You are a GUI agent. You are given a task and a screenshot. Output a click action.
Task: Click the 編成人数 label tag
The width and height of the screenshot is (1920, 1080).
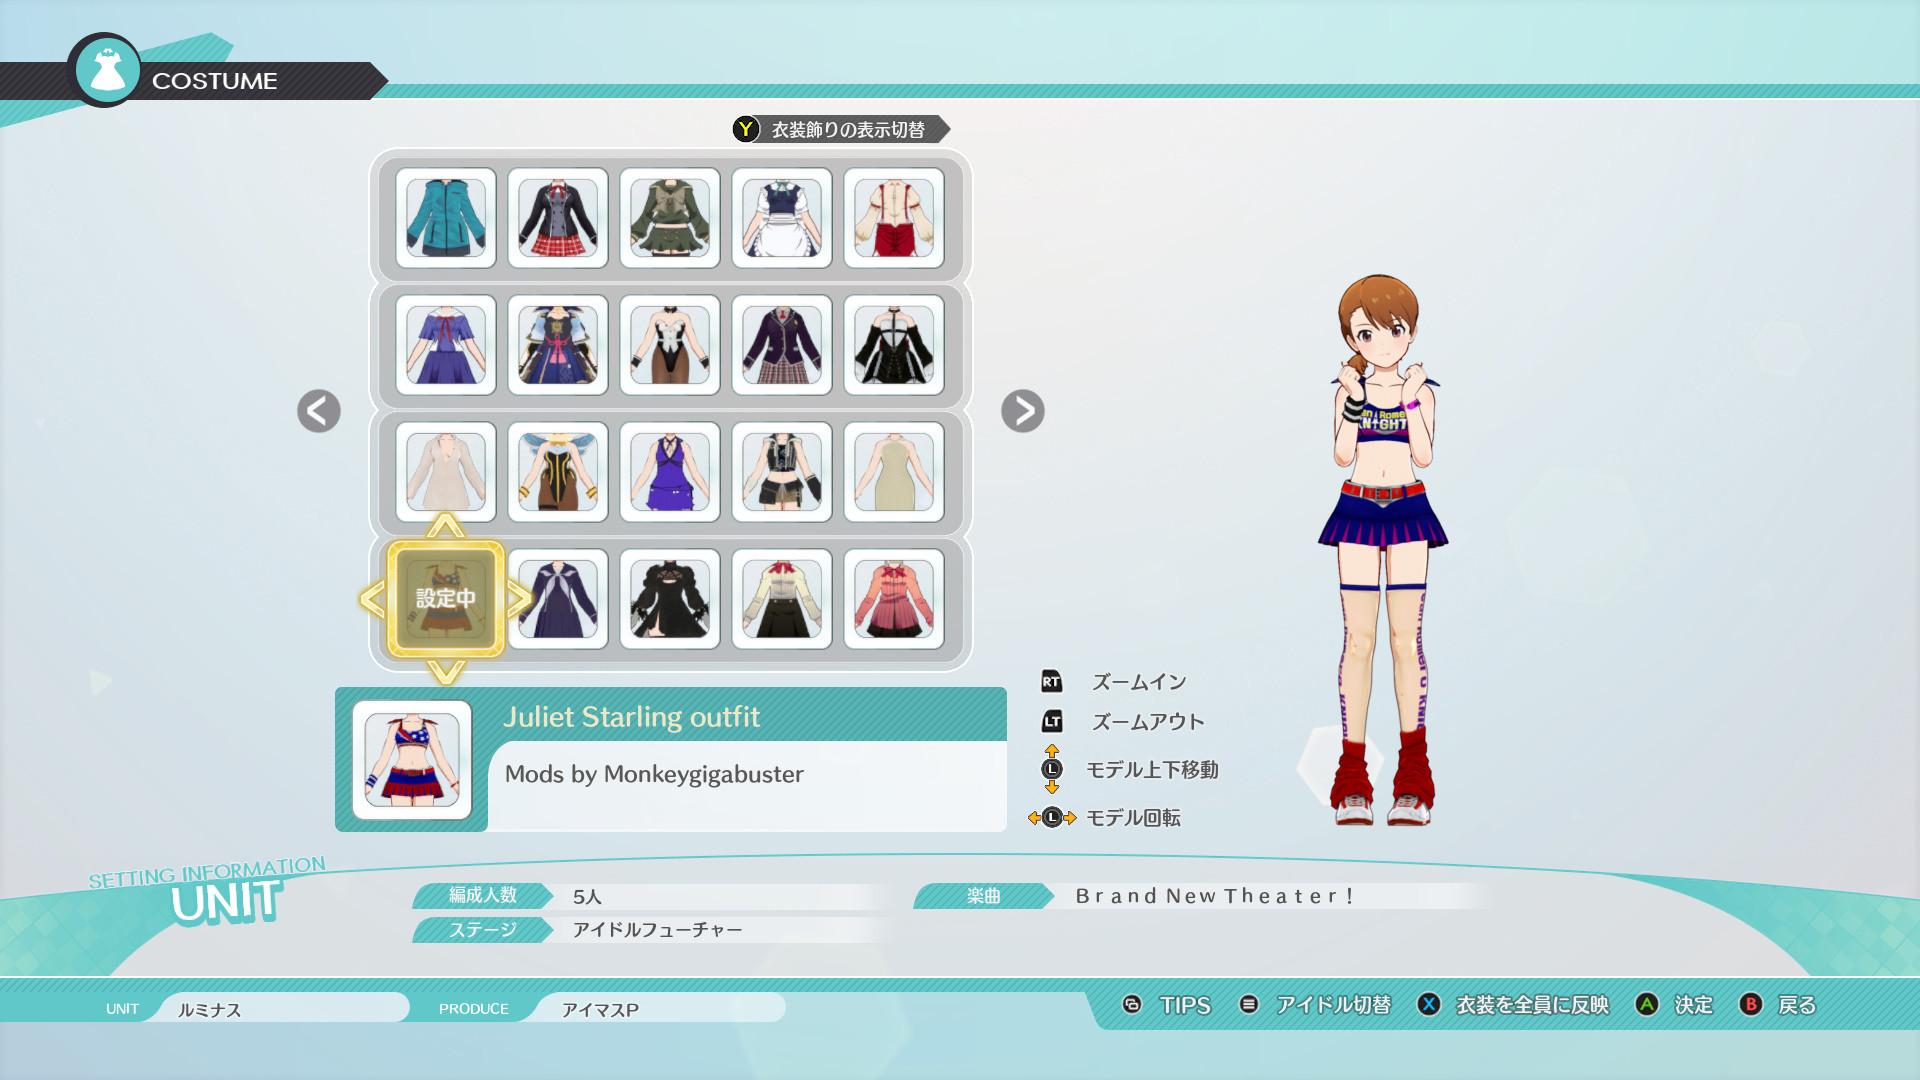click(x=483, y=896)
